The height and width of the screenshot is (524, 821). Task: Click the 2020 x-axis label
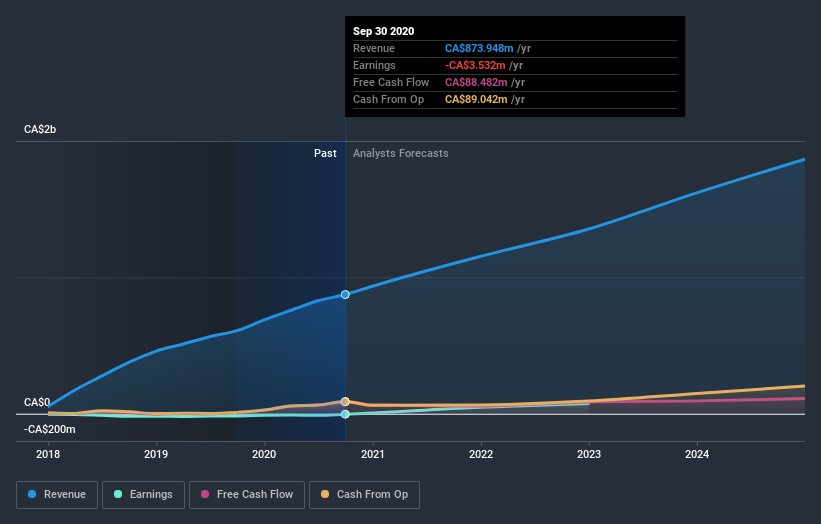(264, 454)
